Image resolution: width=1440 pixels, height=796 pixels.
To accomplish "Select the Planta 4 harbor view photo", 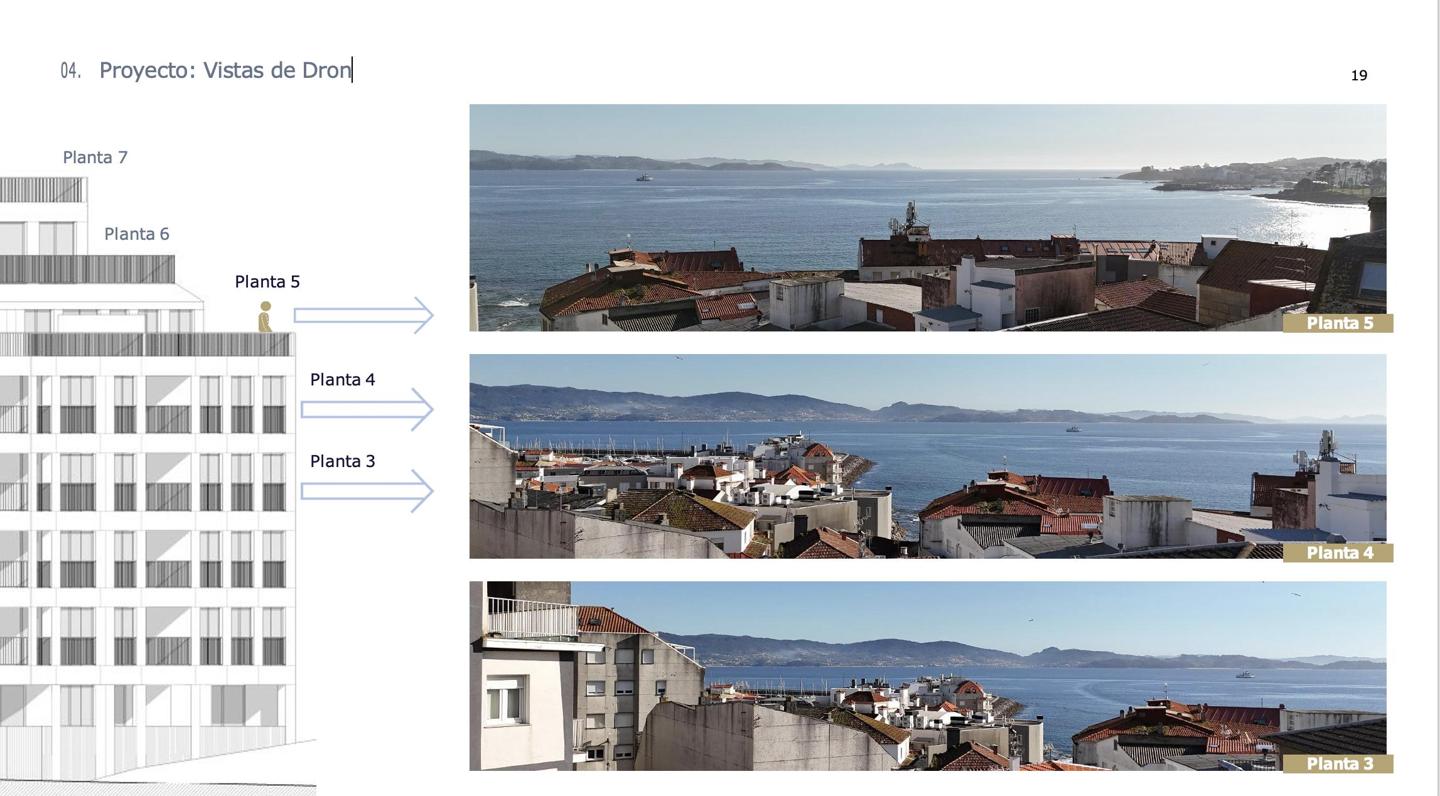I will pyautogui.click(x=928, y=456).
